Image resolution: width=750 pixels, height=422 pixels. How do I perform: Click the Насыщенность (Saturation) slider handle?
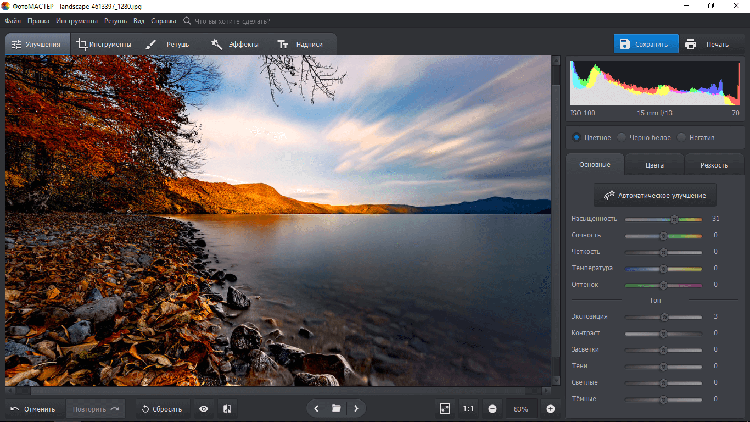click(674, 218)
